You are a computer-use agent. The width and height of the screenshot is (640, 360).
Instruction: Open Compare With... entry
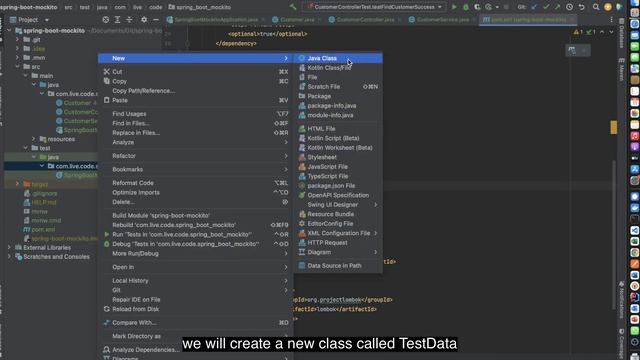coord(195,322)
